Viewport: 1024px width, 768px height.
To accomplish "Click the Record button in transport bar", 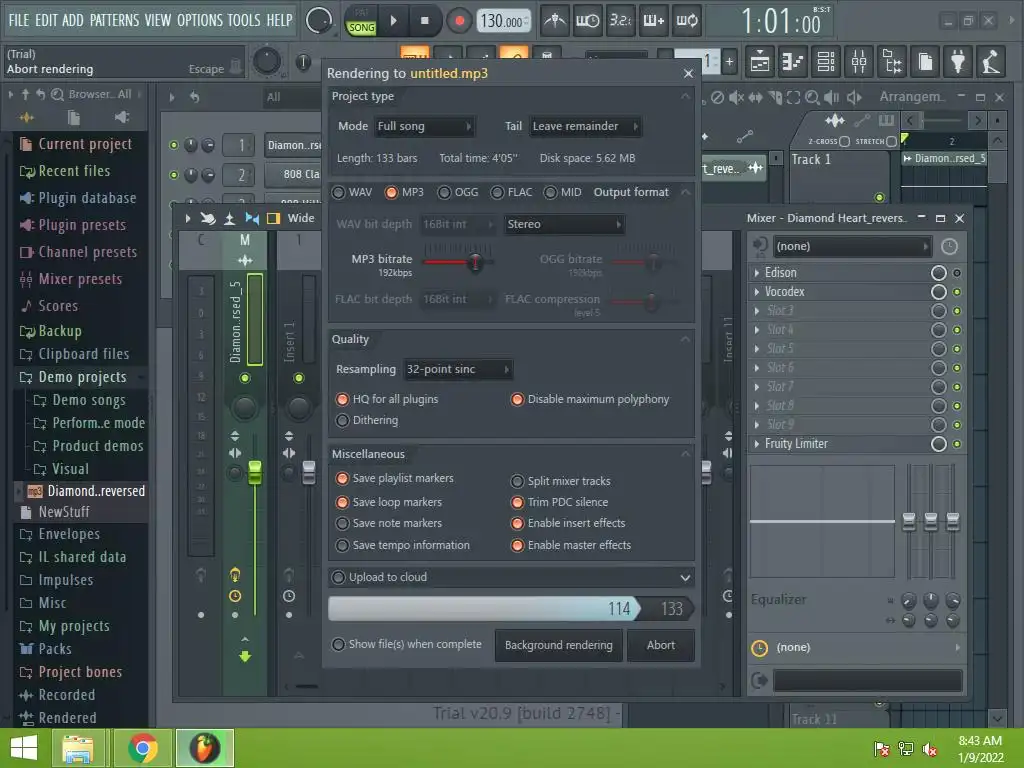I will tap(459, 21).
